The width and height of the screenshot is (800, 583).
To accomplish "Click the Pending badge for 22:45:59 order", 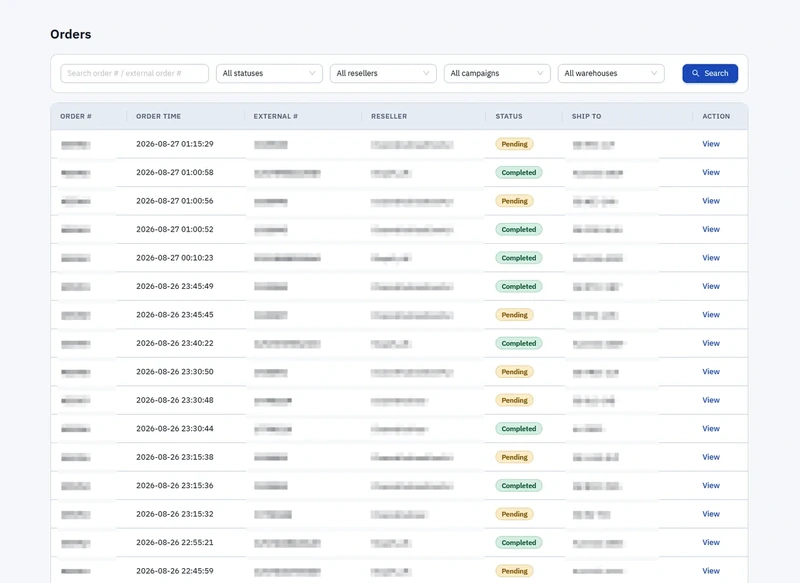I will tap(514, 571).
